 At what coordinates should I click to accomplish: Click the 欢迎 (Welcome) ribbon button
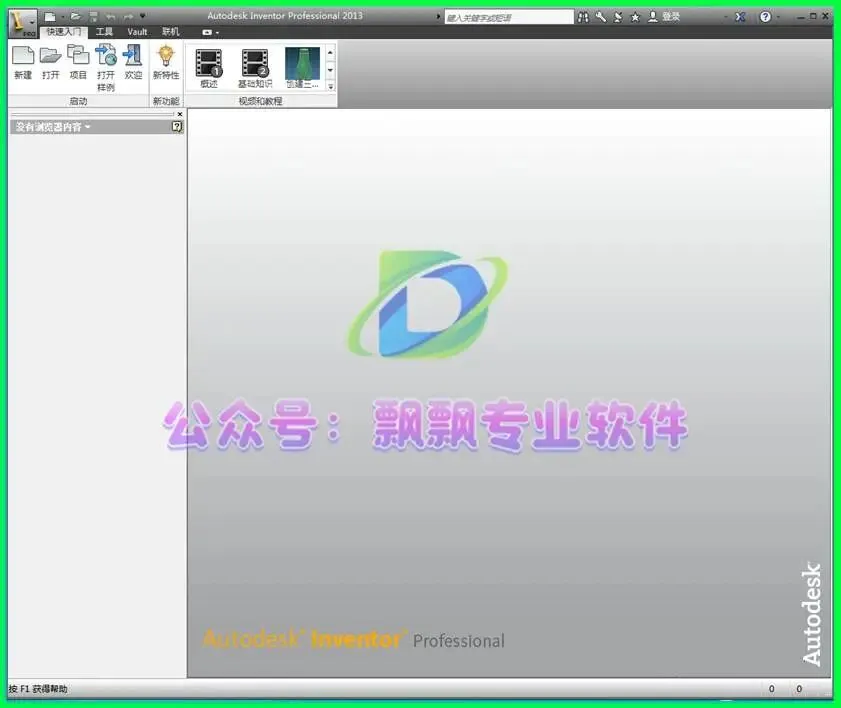coord(133,63)
